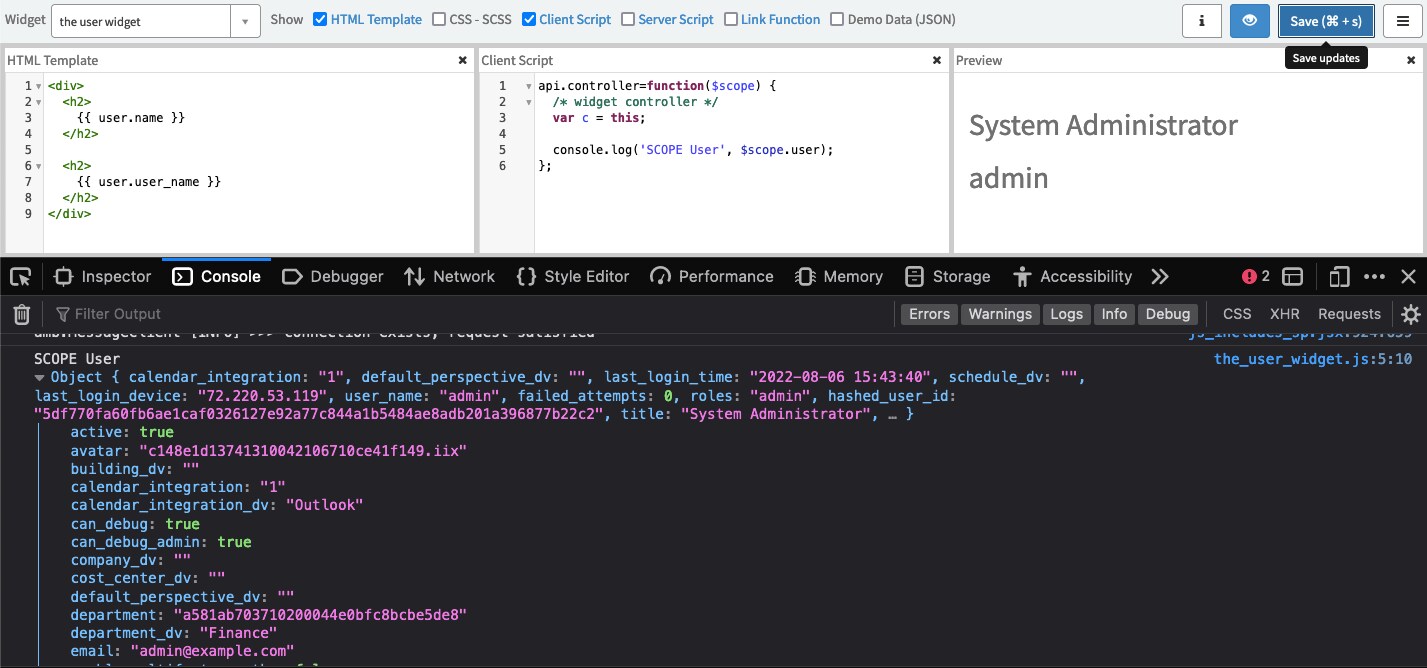The height and width of the screenshot is (668, 1427).
Task: Collapse the logged Object in console
Action: pos(40,378)
